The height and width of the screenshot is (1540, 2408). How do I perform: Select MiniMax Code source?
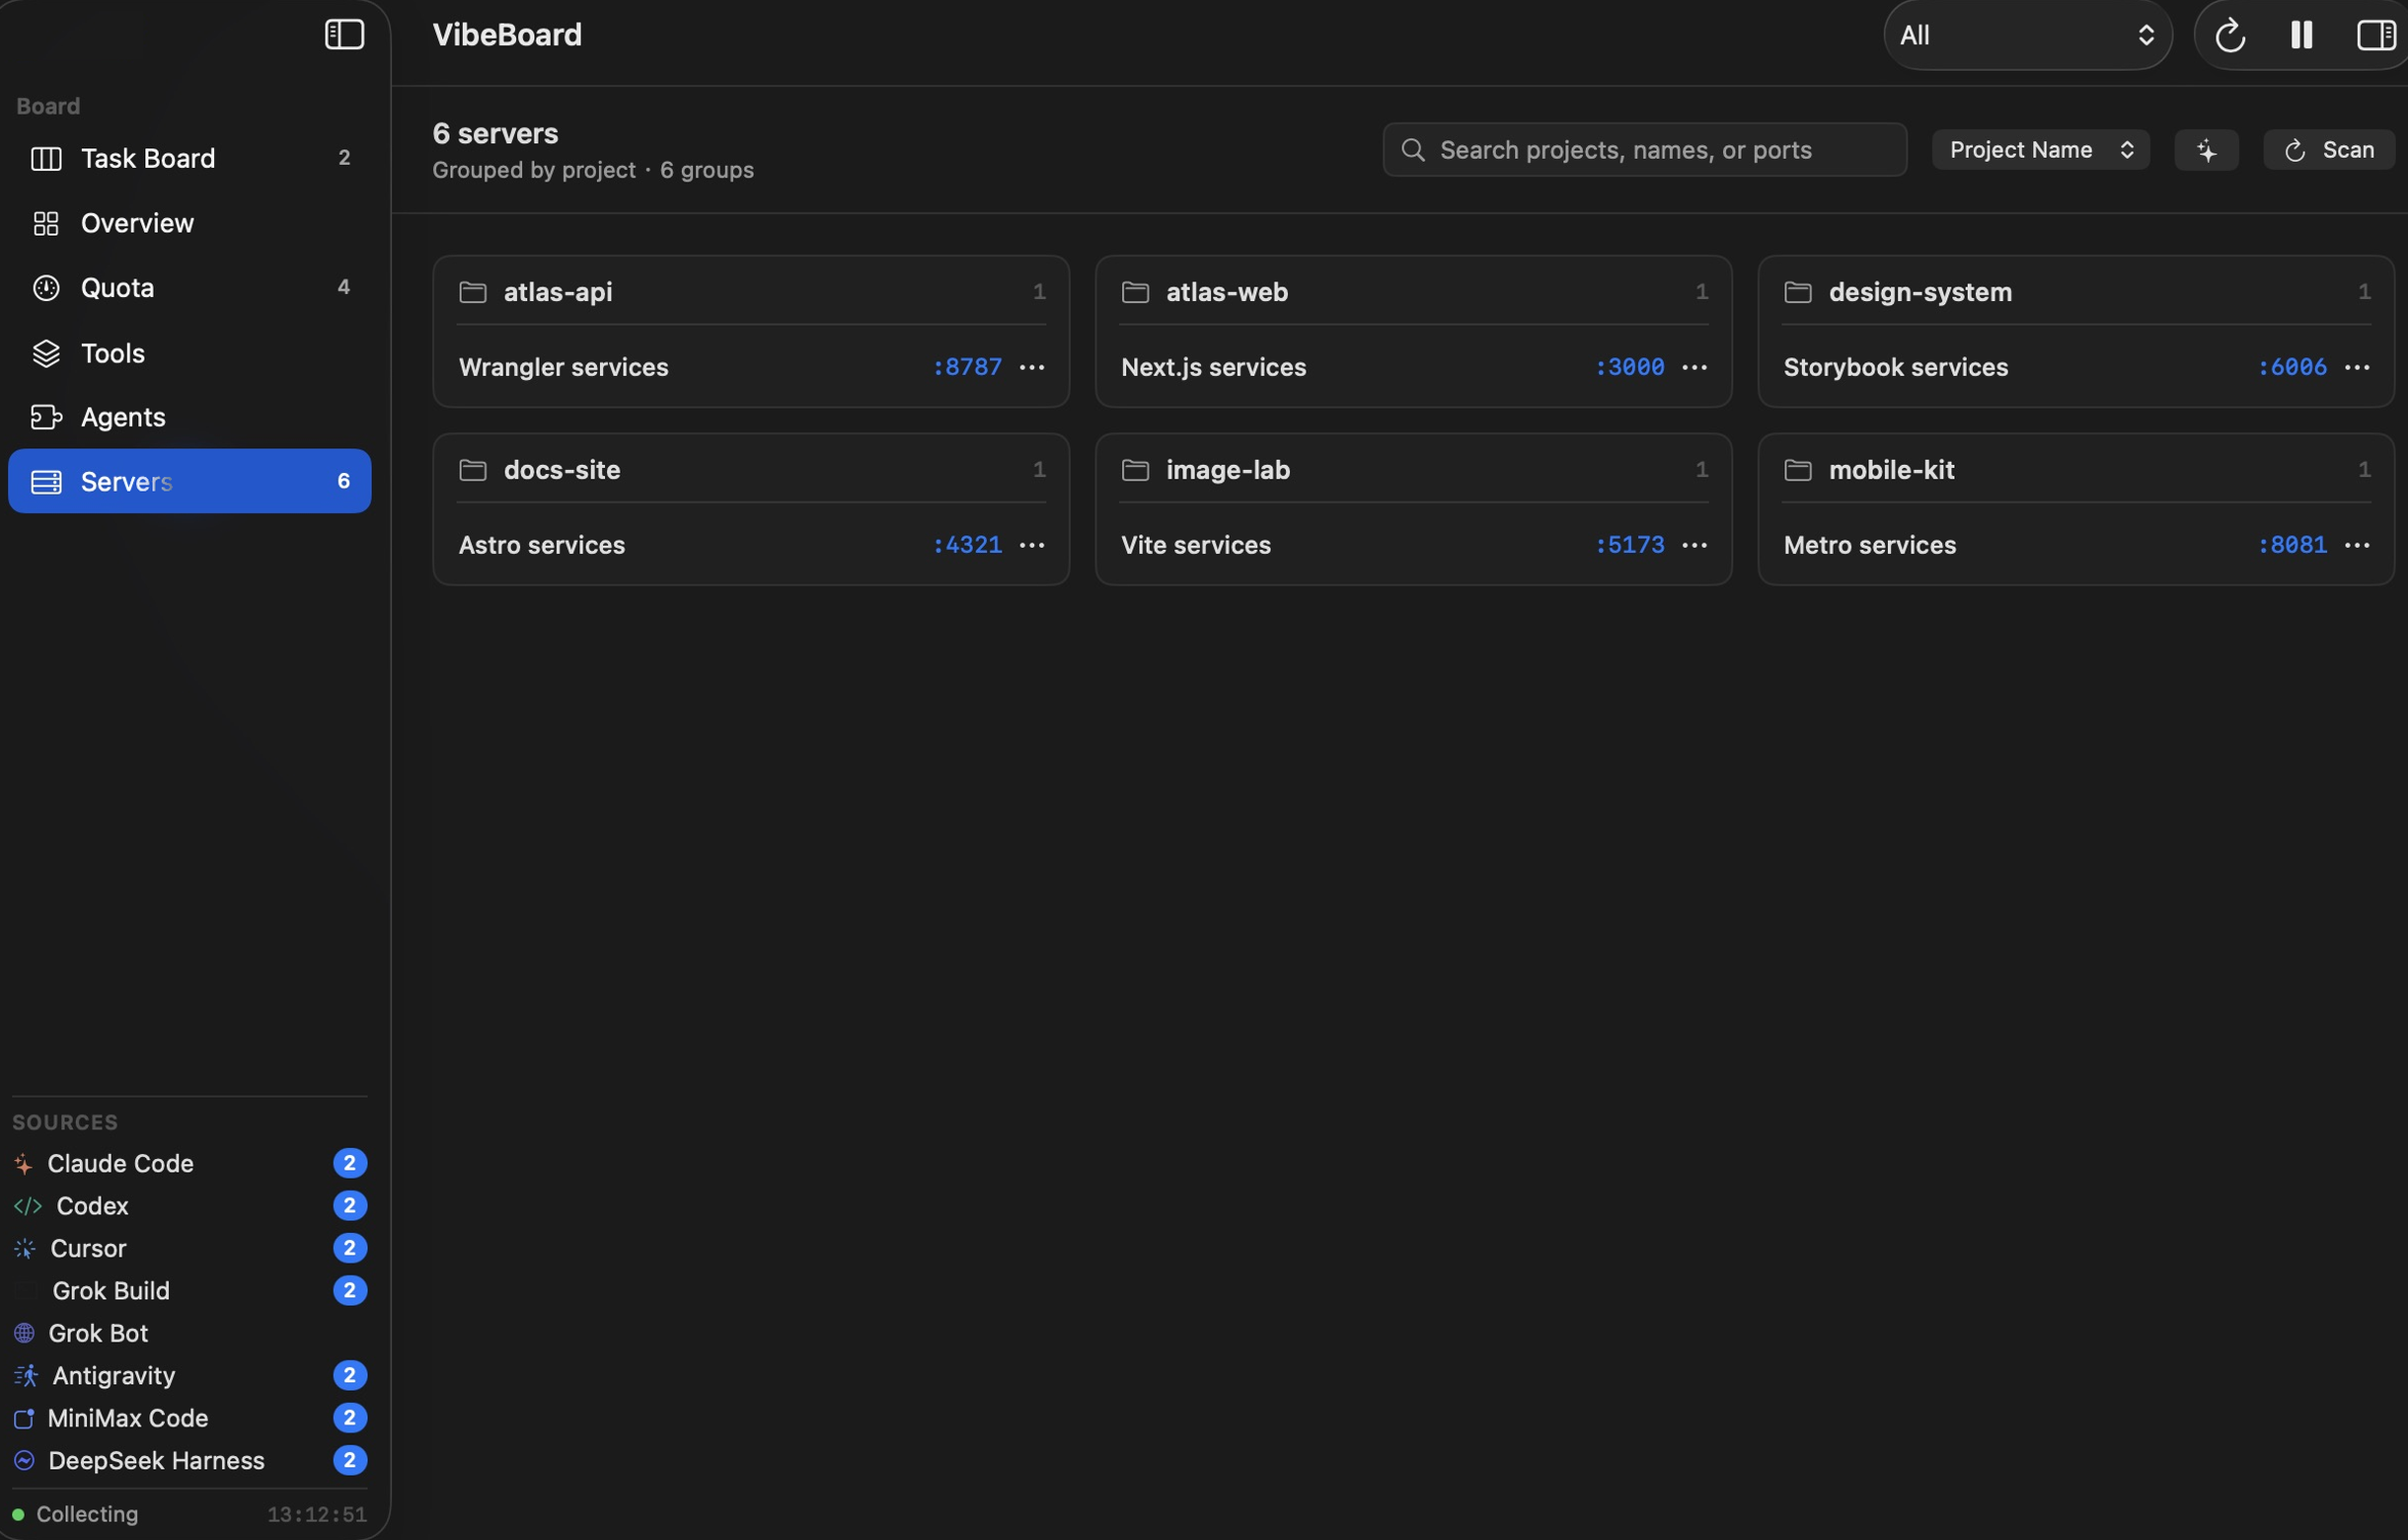point(190,1419)
